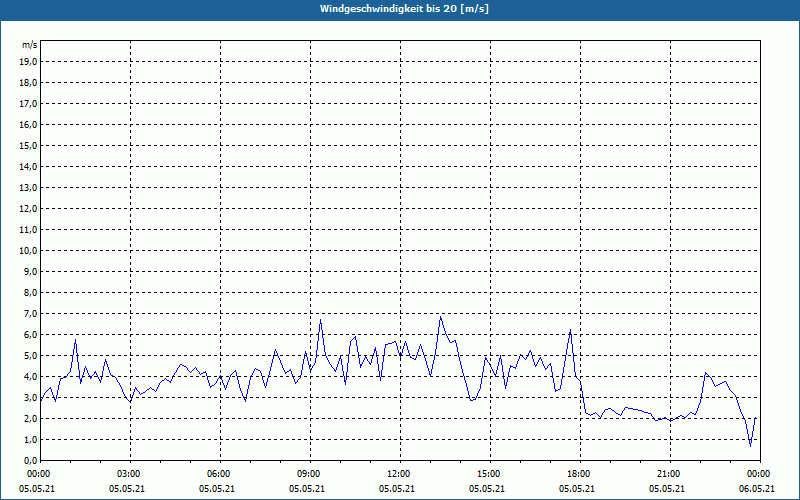Image resolution: width=800 pixels, height=500 pixels.
Task: Click the 9,0 y-axis label
Action: [x=30, y=271]
